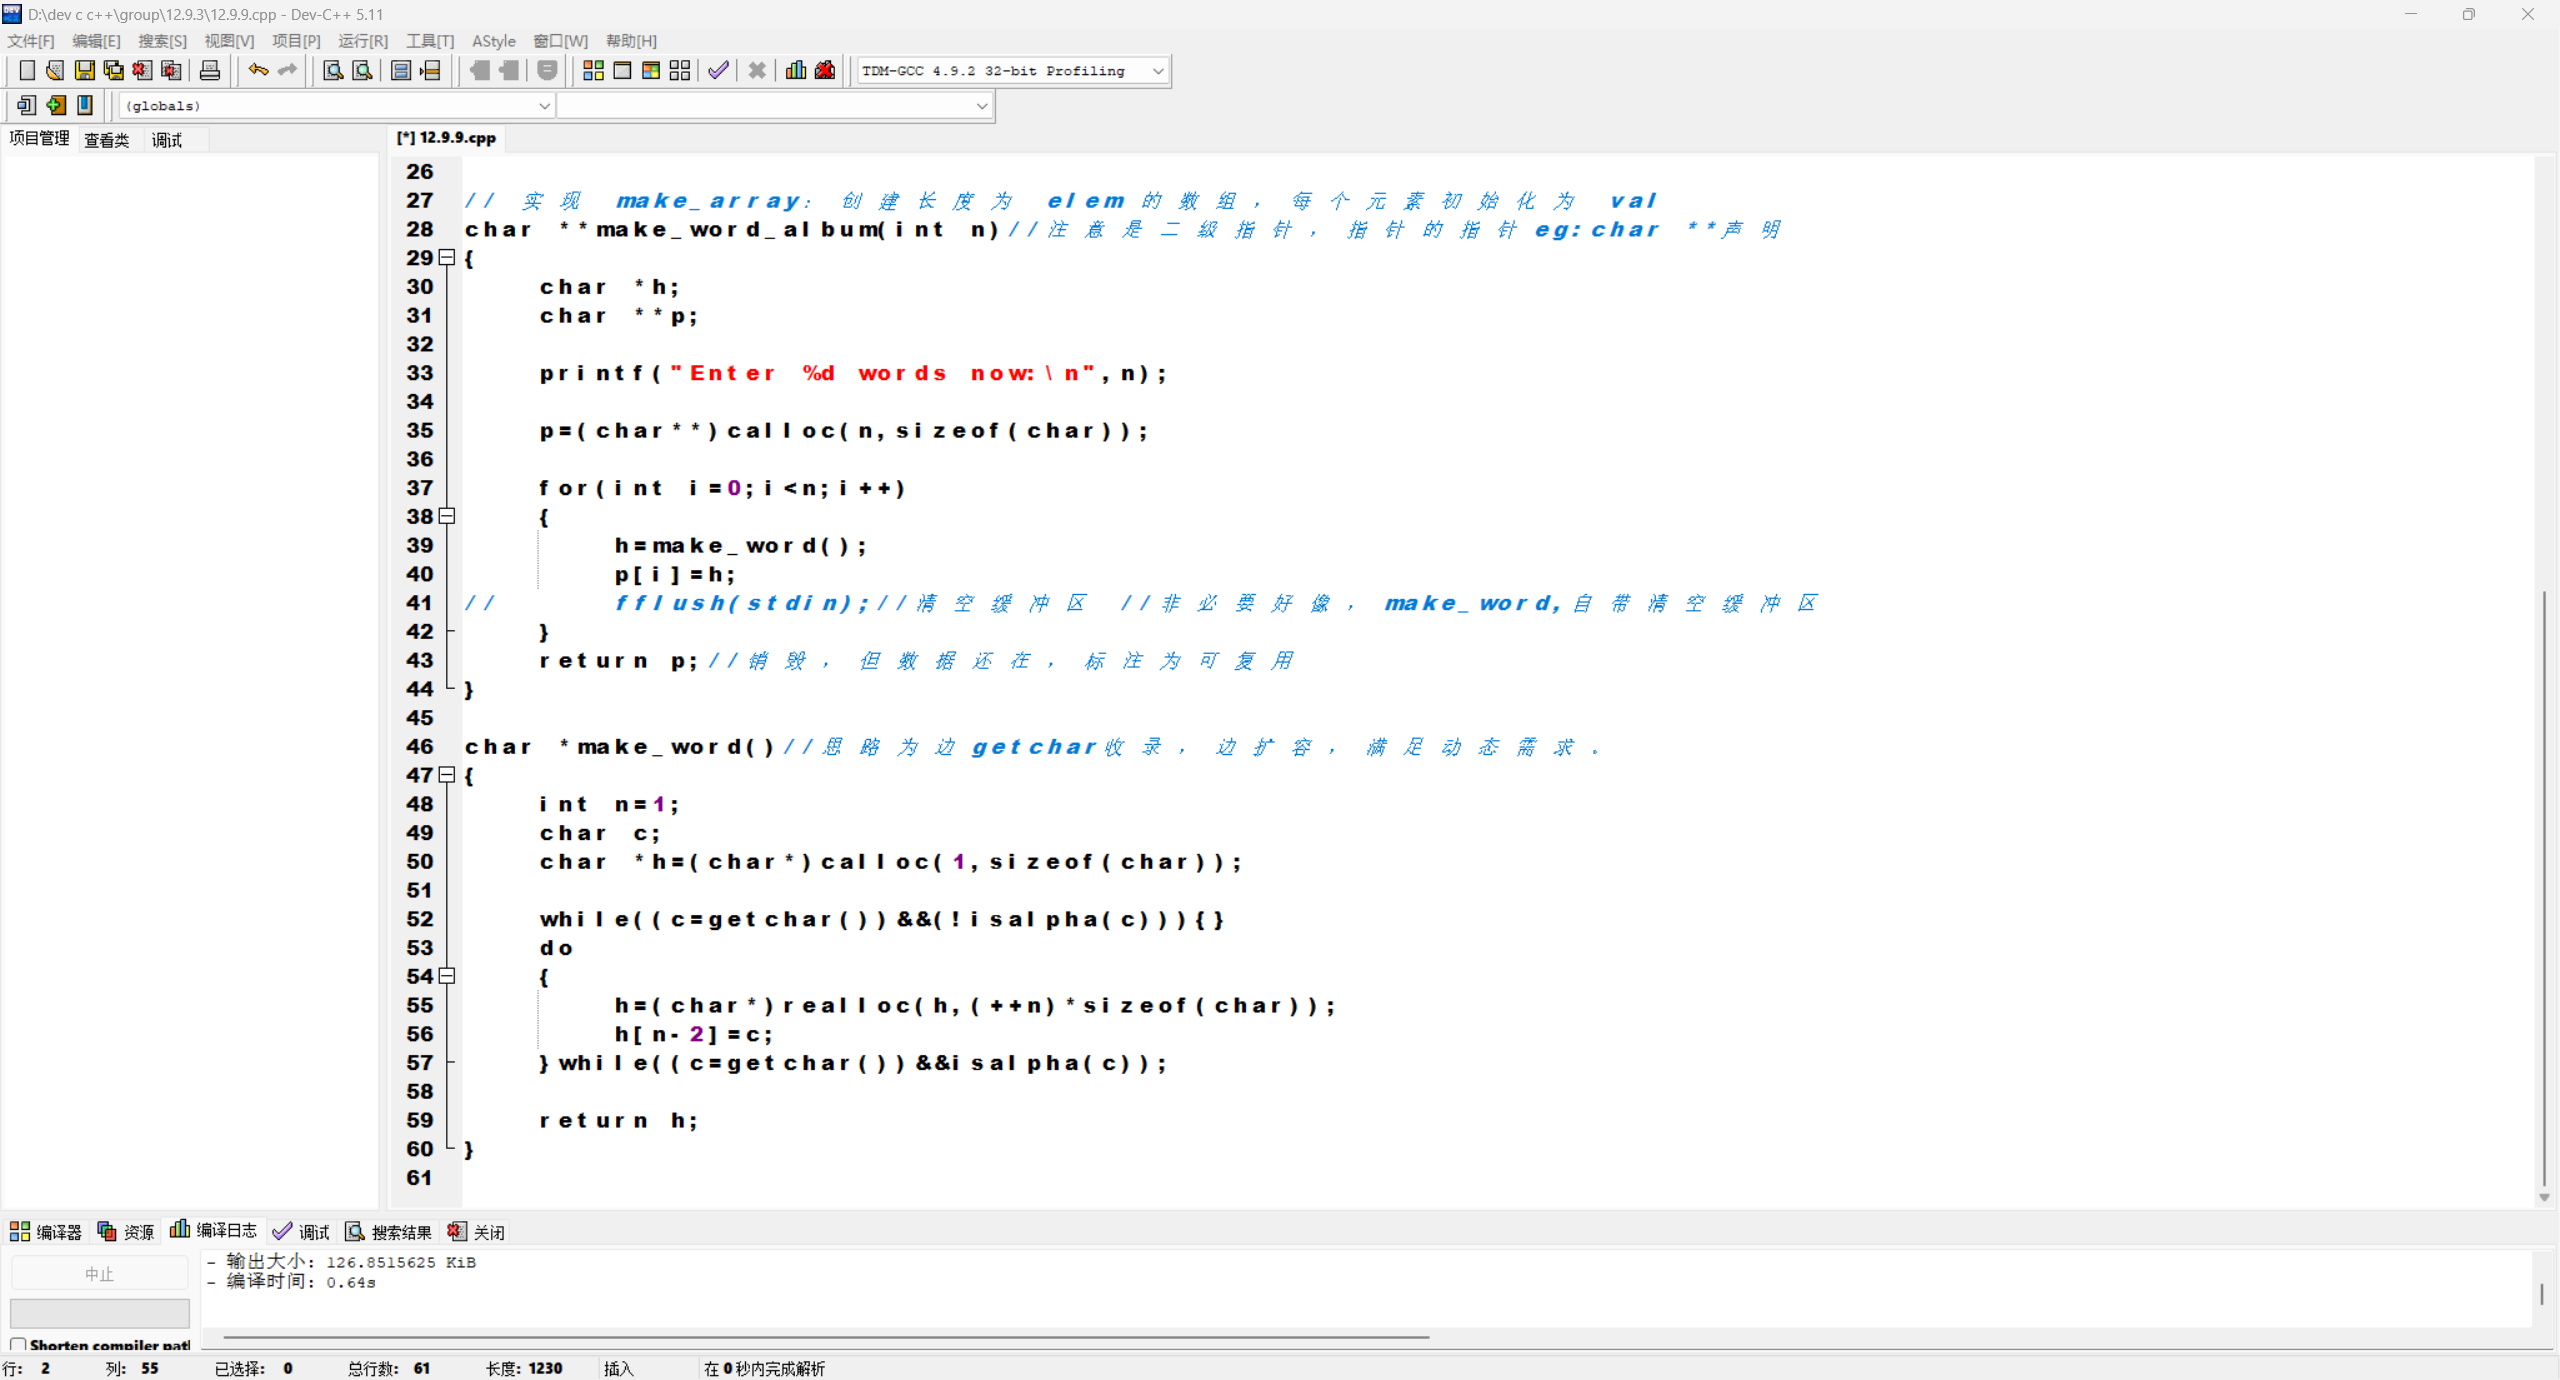Viewport: 2560px width, 1380px height.
Task: Click the profile analysis bar chart icon
Action: pos(796,70)
